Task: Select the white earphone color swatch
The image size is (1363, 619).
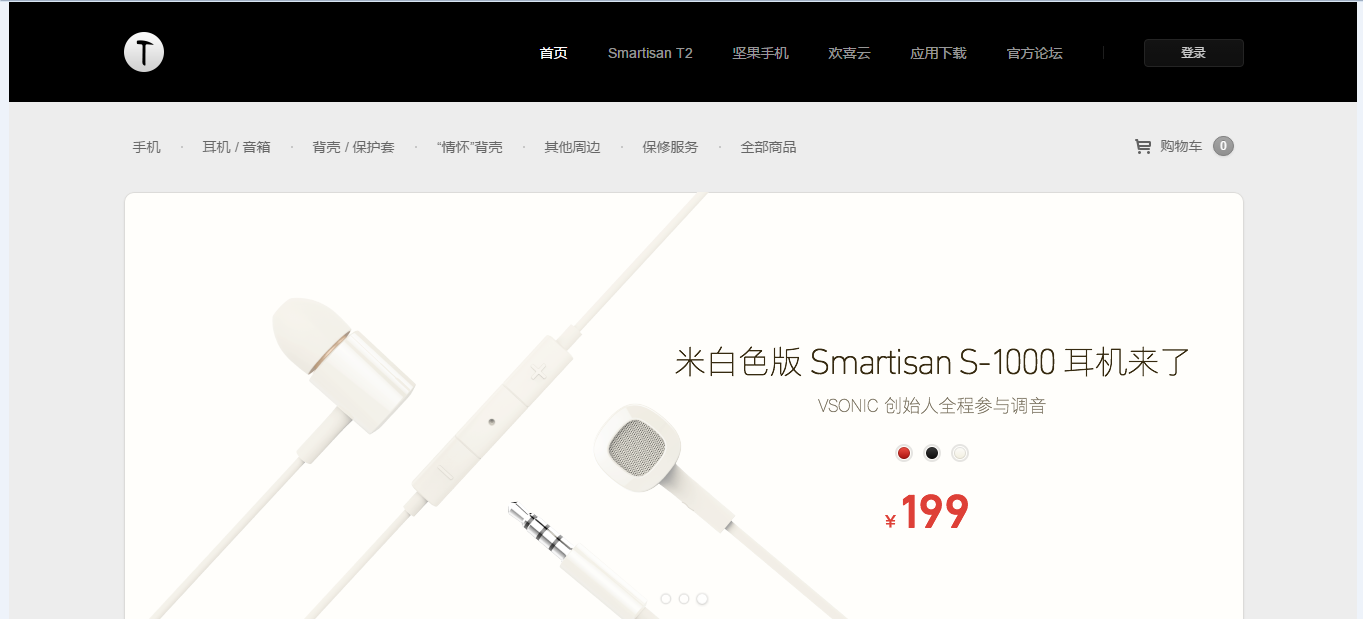Action: [960, 453]
